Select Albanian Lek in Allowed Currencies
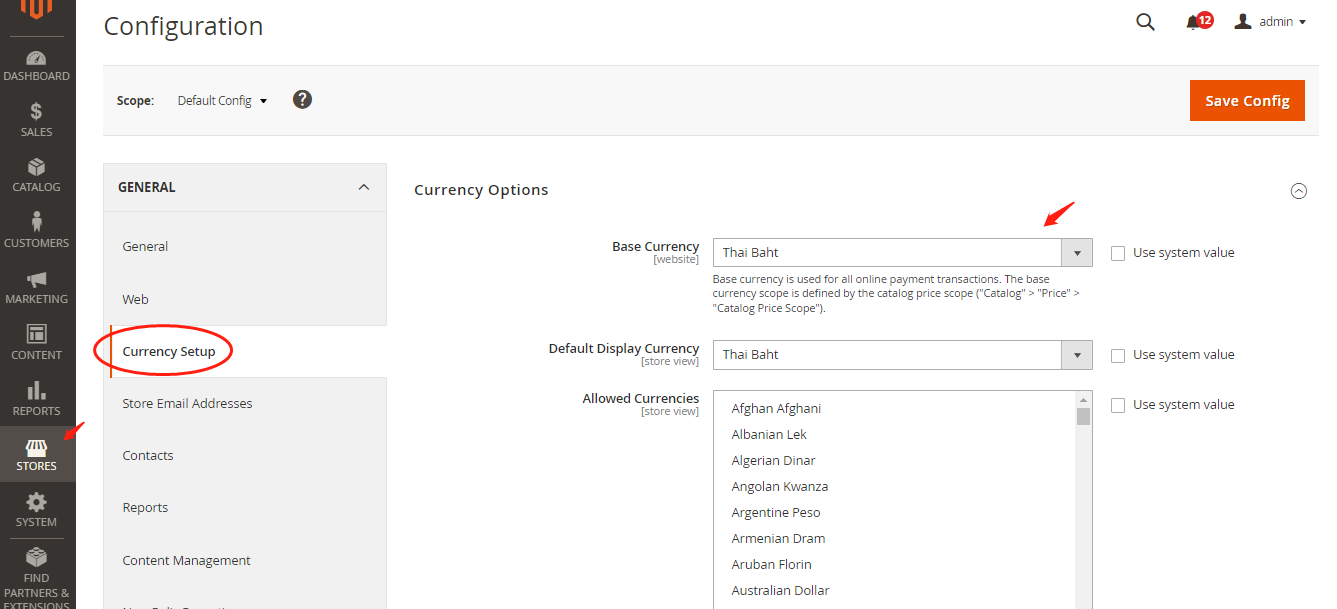Image resolution: width=1337 pixels, height=609 pixels. click(x=894, y=434)
